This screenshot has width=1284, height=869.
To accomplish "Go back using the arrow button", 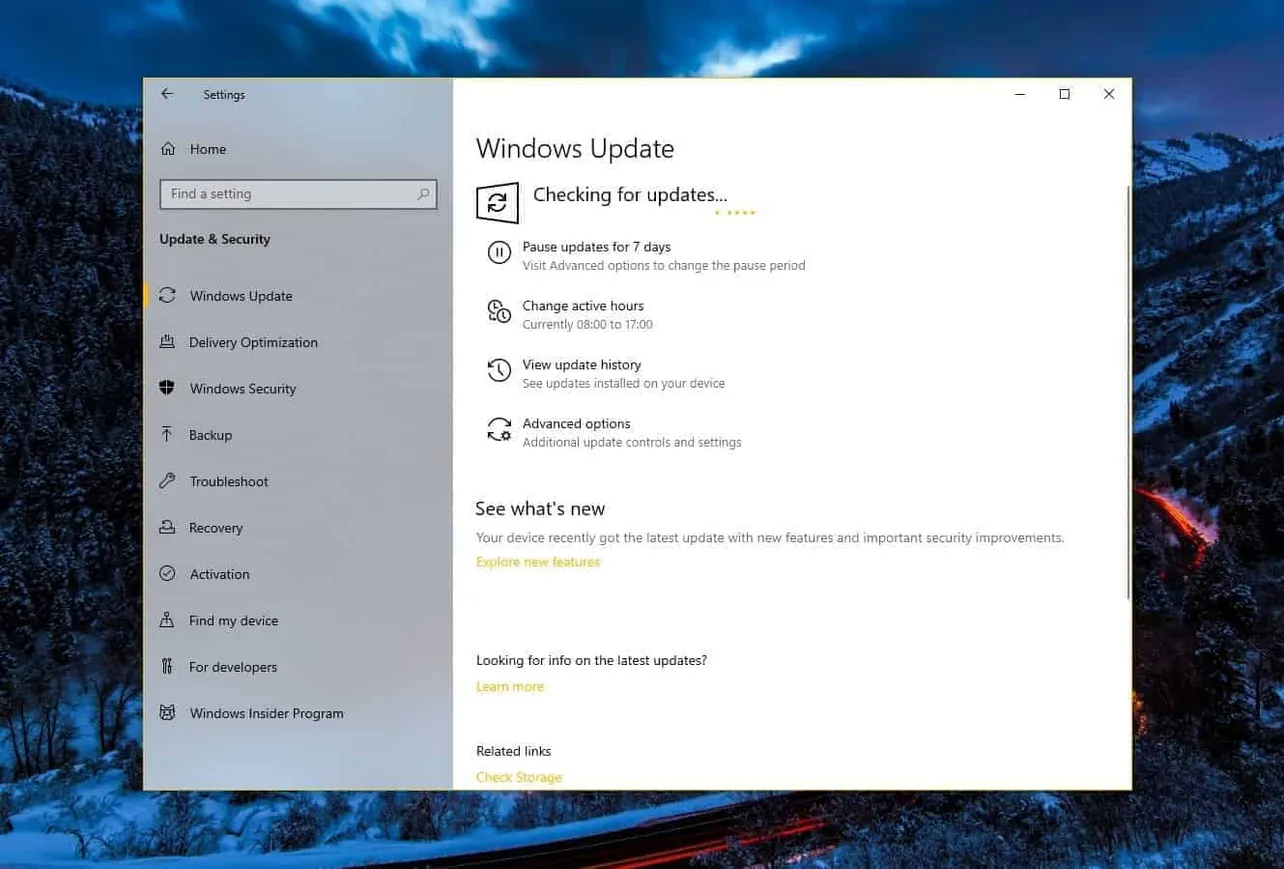I will pos(167,93).
